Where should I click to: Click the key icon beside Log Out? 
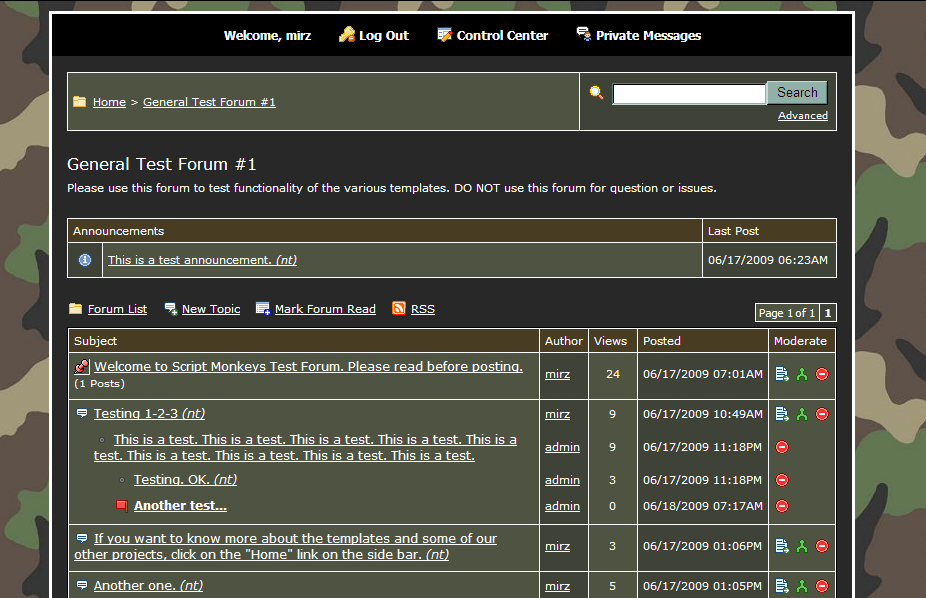point(347,35)
